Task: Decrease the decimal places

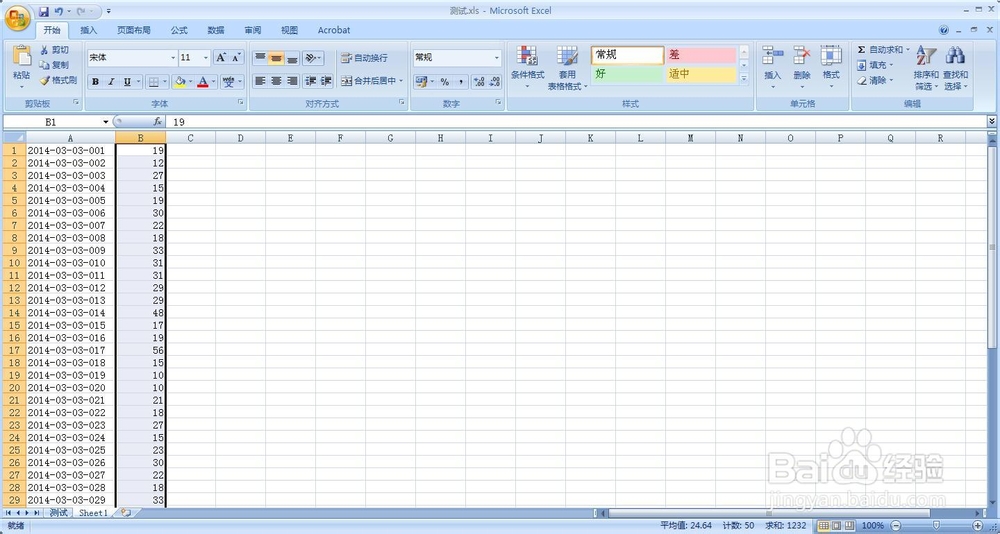Action: [494, 82]
